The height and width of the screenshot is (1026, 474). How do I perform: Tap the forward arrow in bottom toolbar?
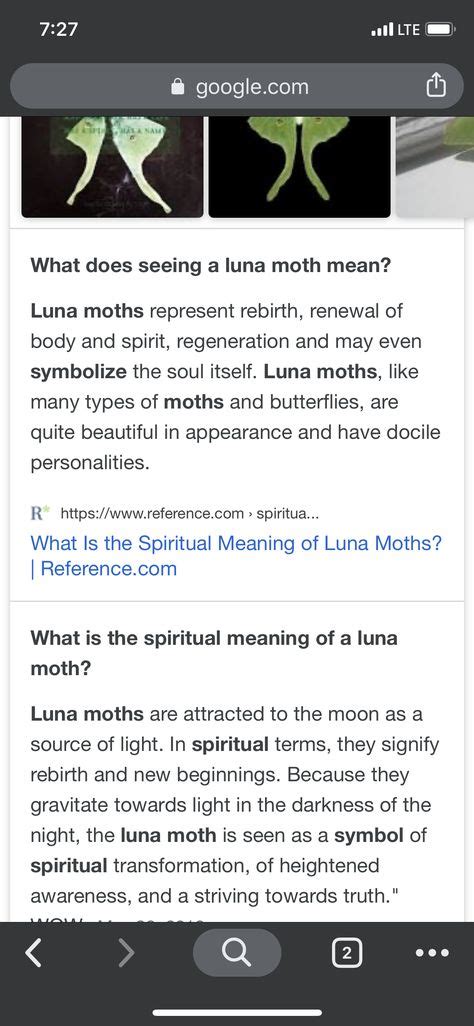point(127,953)
